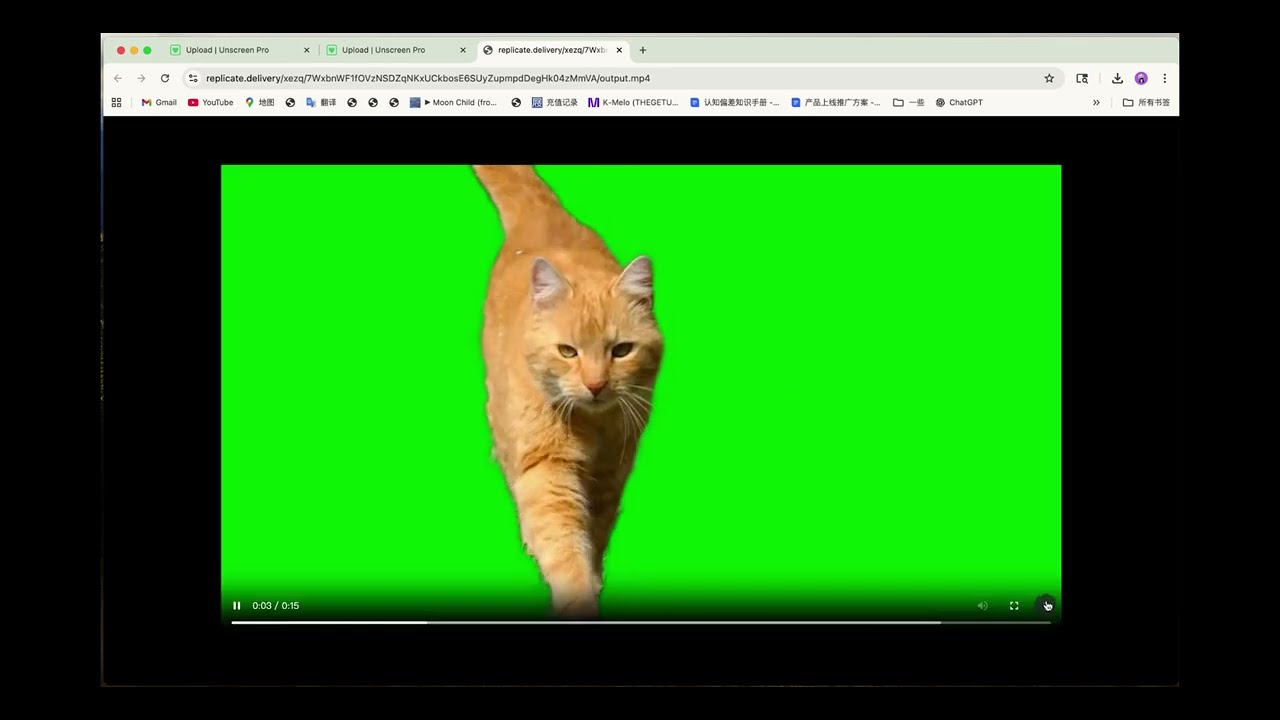1280x720 pixels.
Task: Open the media search lens icon
Action: 1082,78
